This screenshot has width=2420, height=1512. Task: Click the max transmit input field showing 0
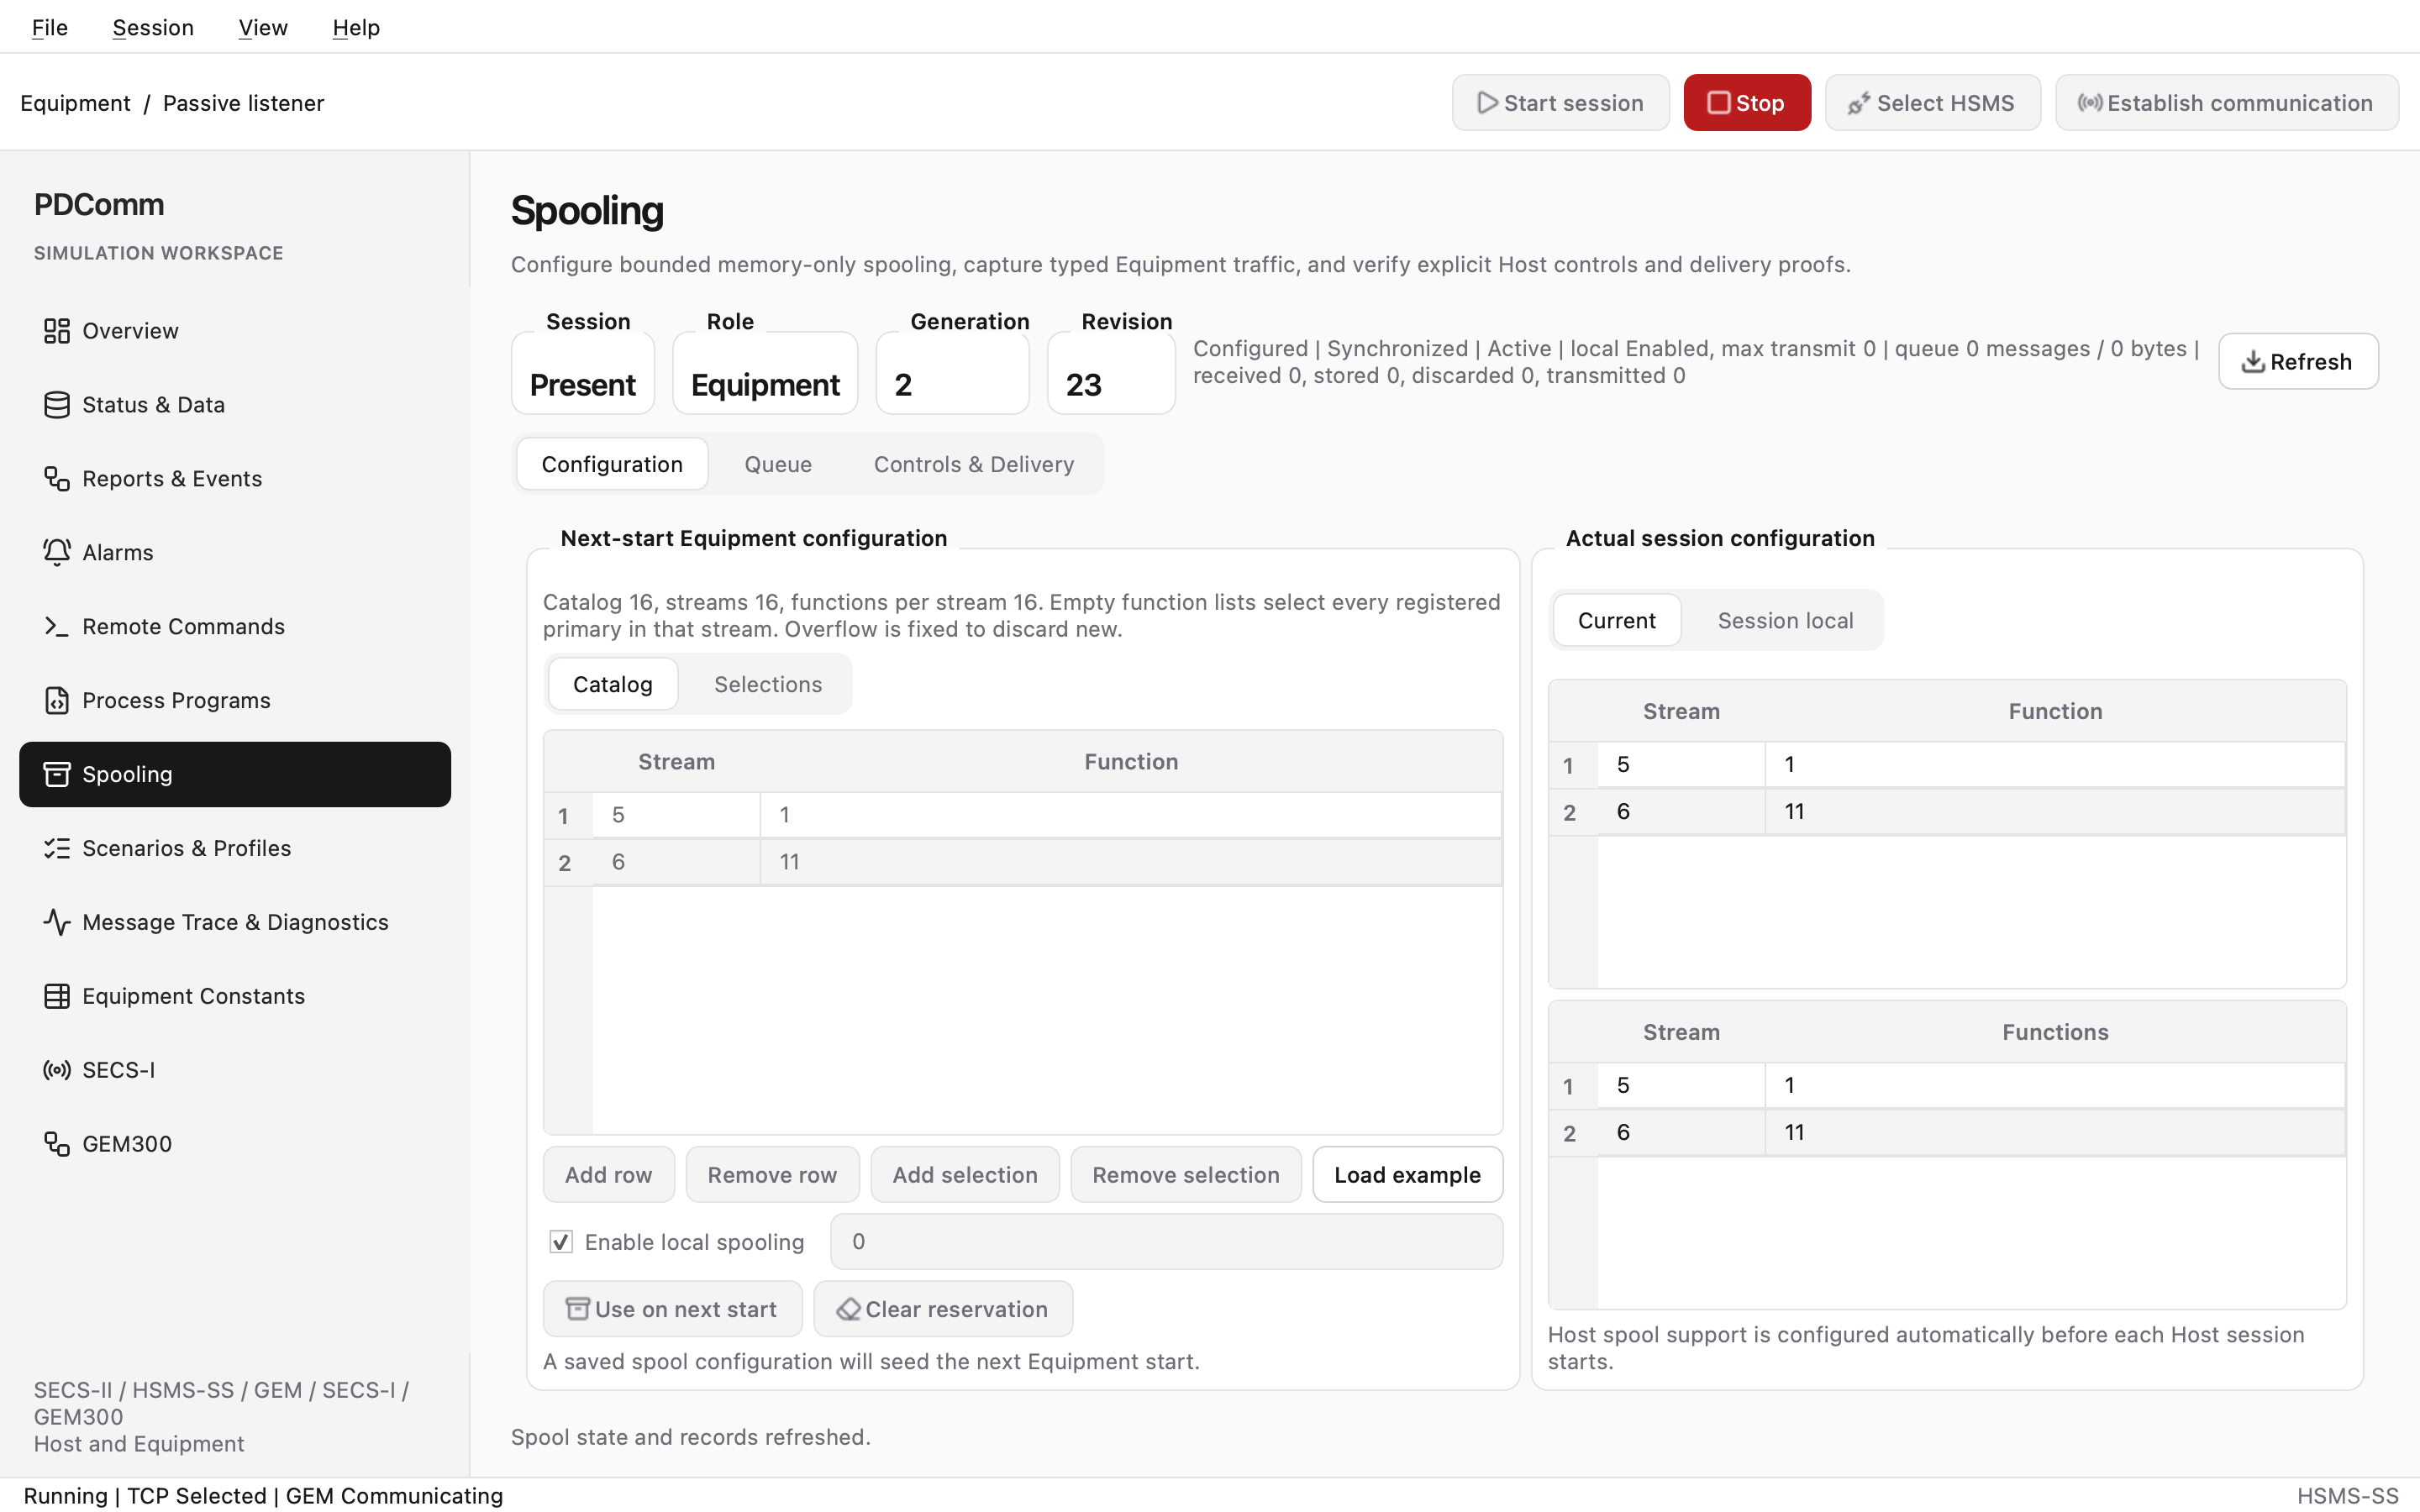click(1166, 1242)
